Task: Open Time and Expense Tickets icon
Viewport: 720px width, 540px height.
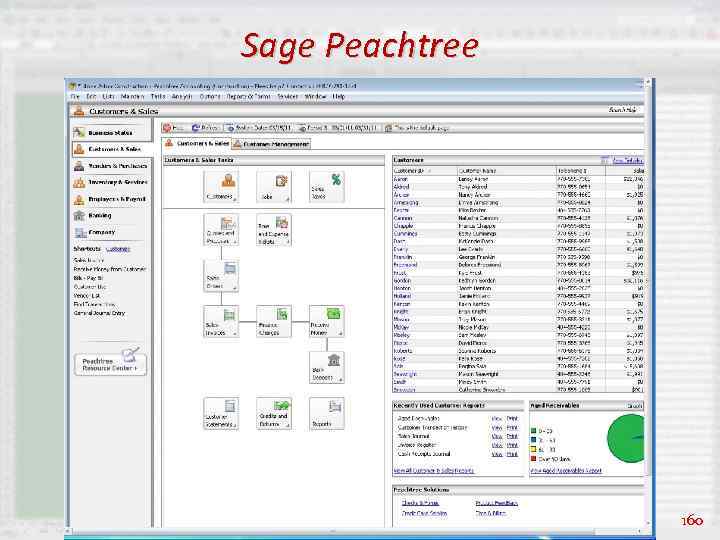Action: point(274,230)
